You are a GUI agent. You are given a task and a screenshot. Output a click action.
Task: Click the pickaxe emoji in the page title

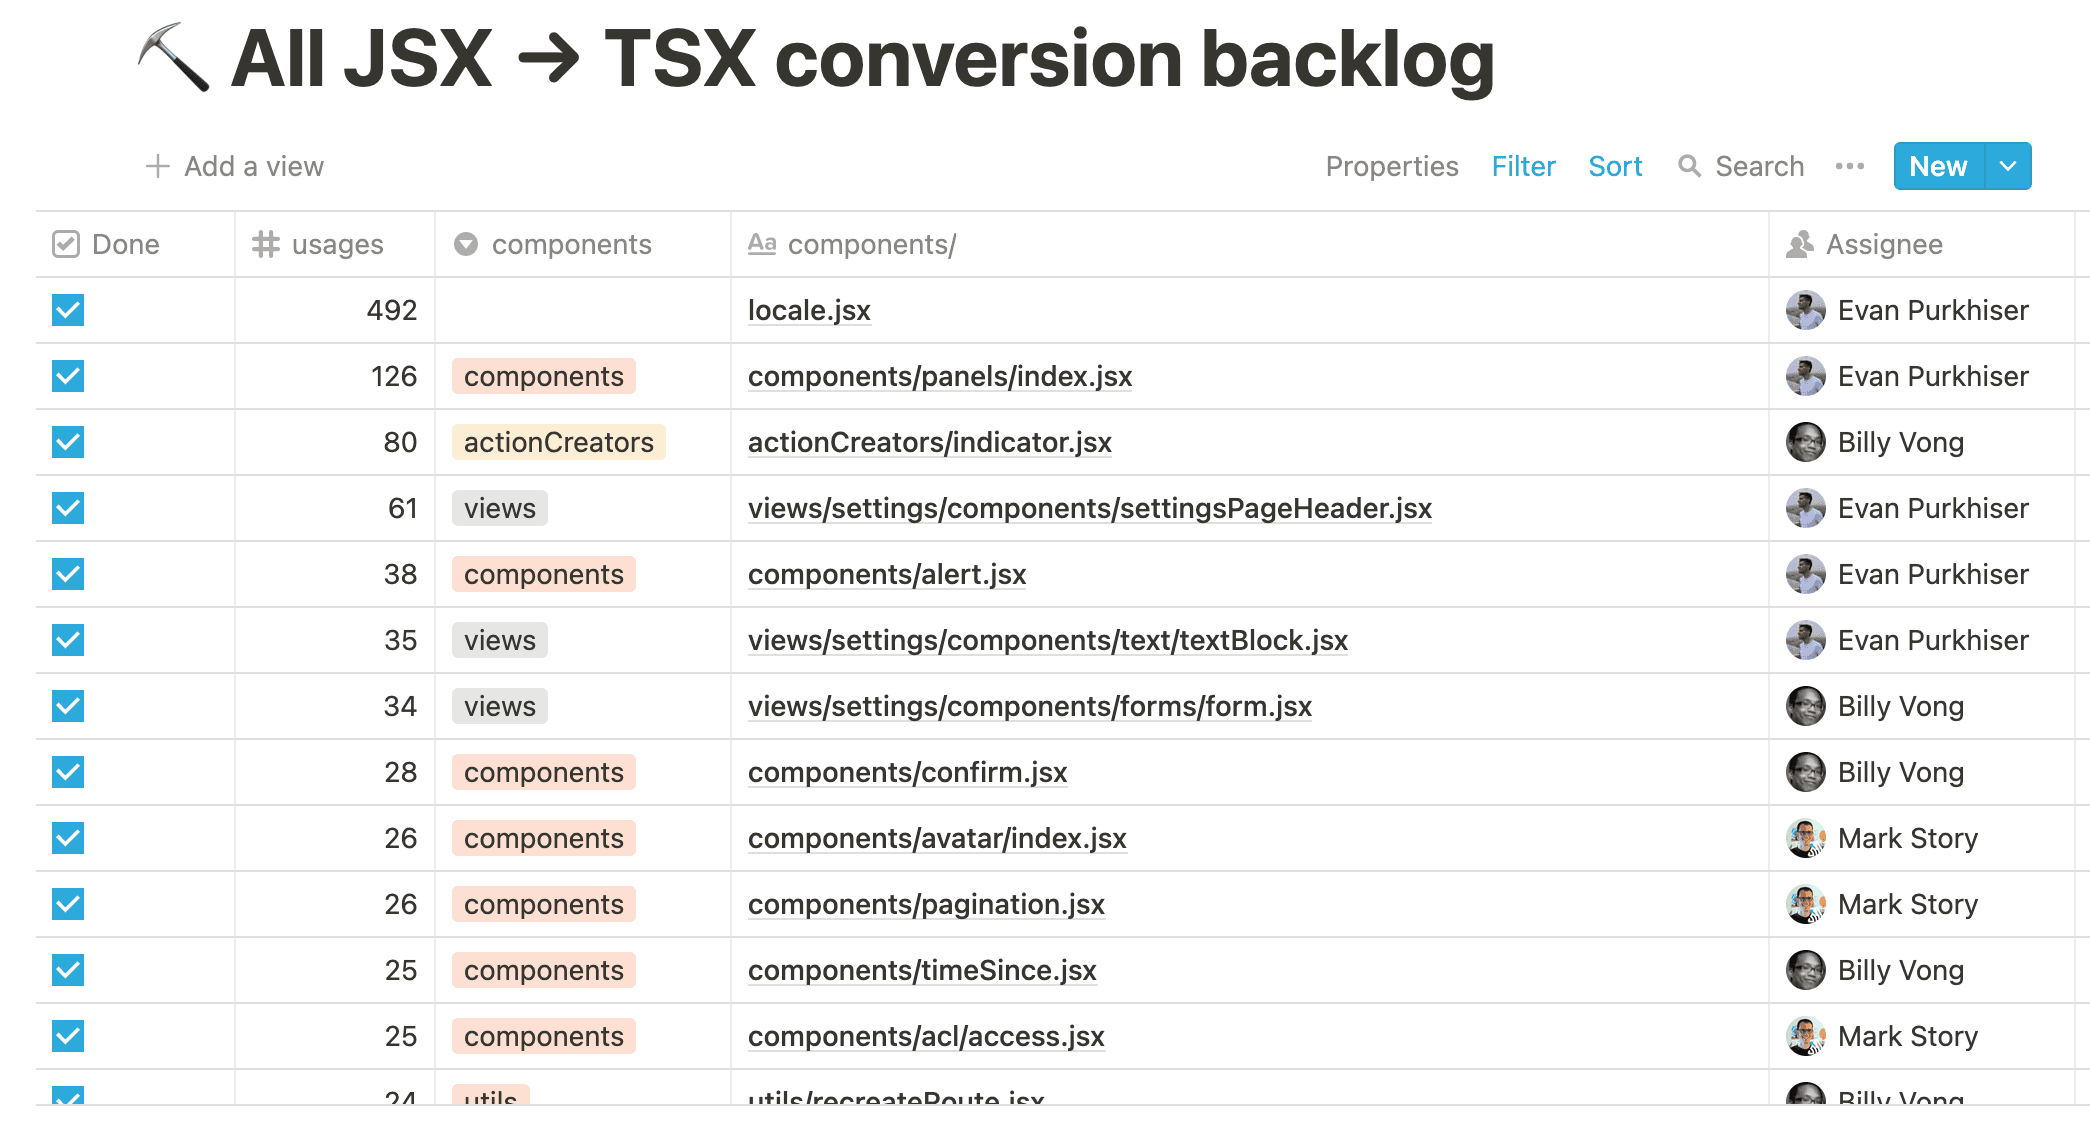click(x=172, y=57)
